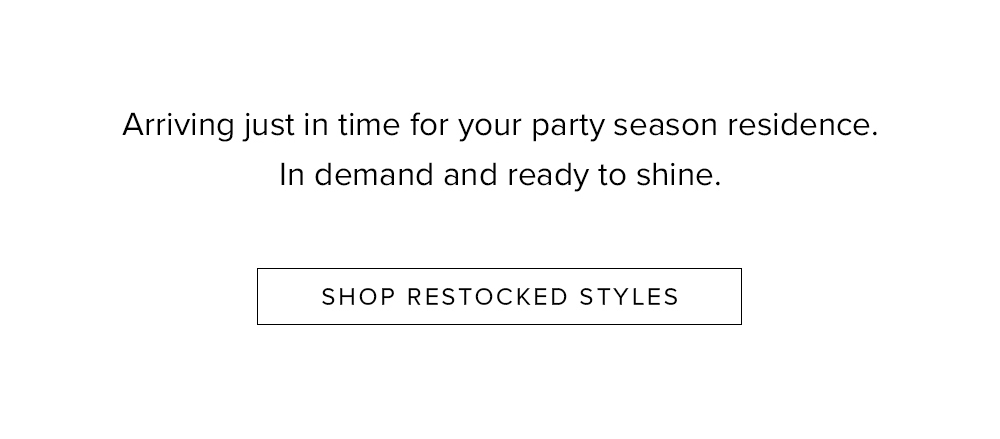
Task: Click the left border of the restocked styles button
Action: tap(258, 297)
